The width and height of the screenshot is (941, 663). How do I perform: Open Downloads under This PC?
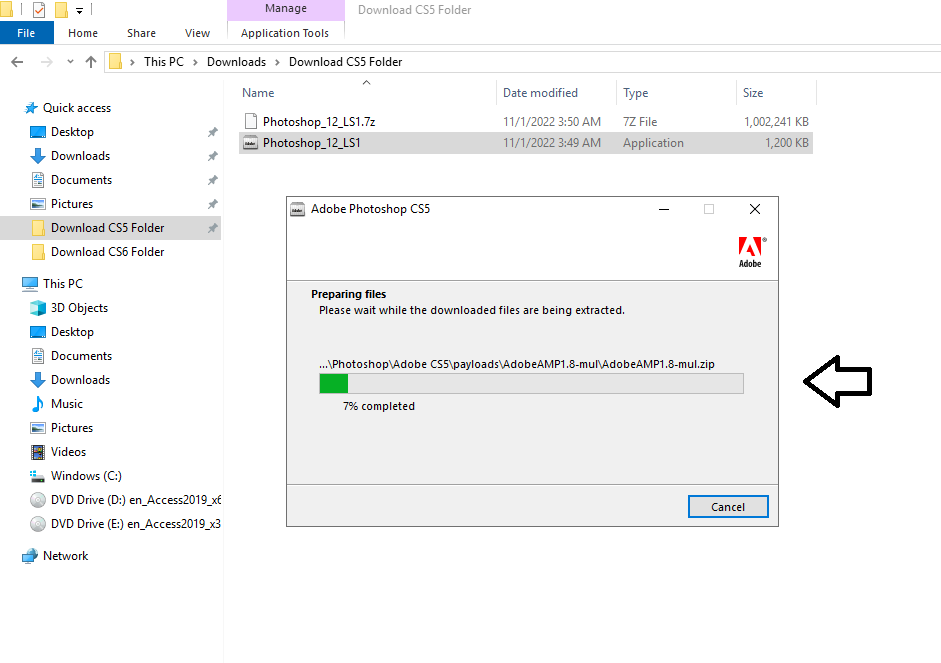(80, 380)
